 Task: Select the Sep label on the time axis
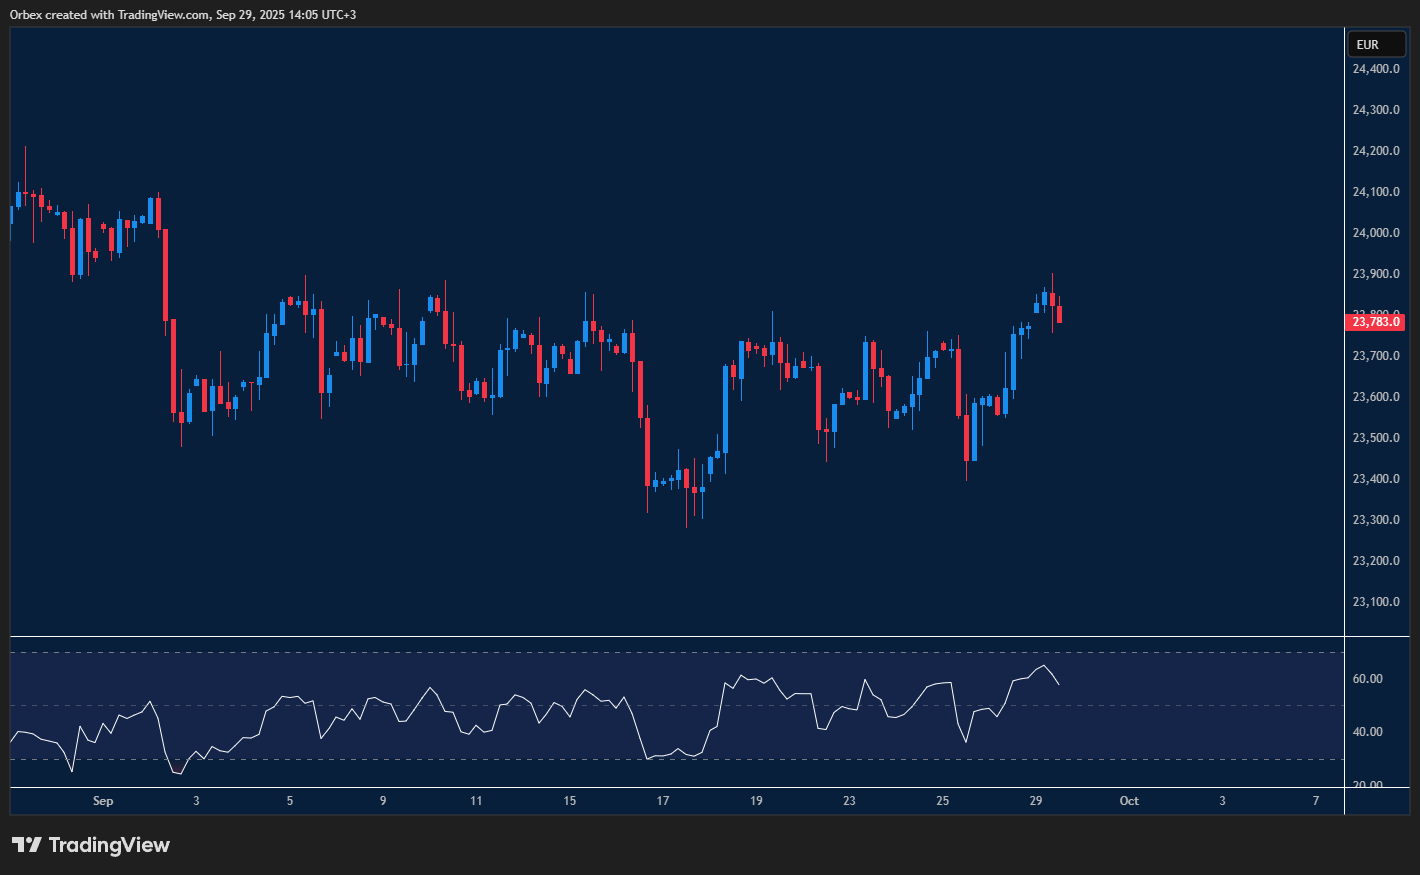[103, 801]
